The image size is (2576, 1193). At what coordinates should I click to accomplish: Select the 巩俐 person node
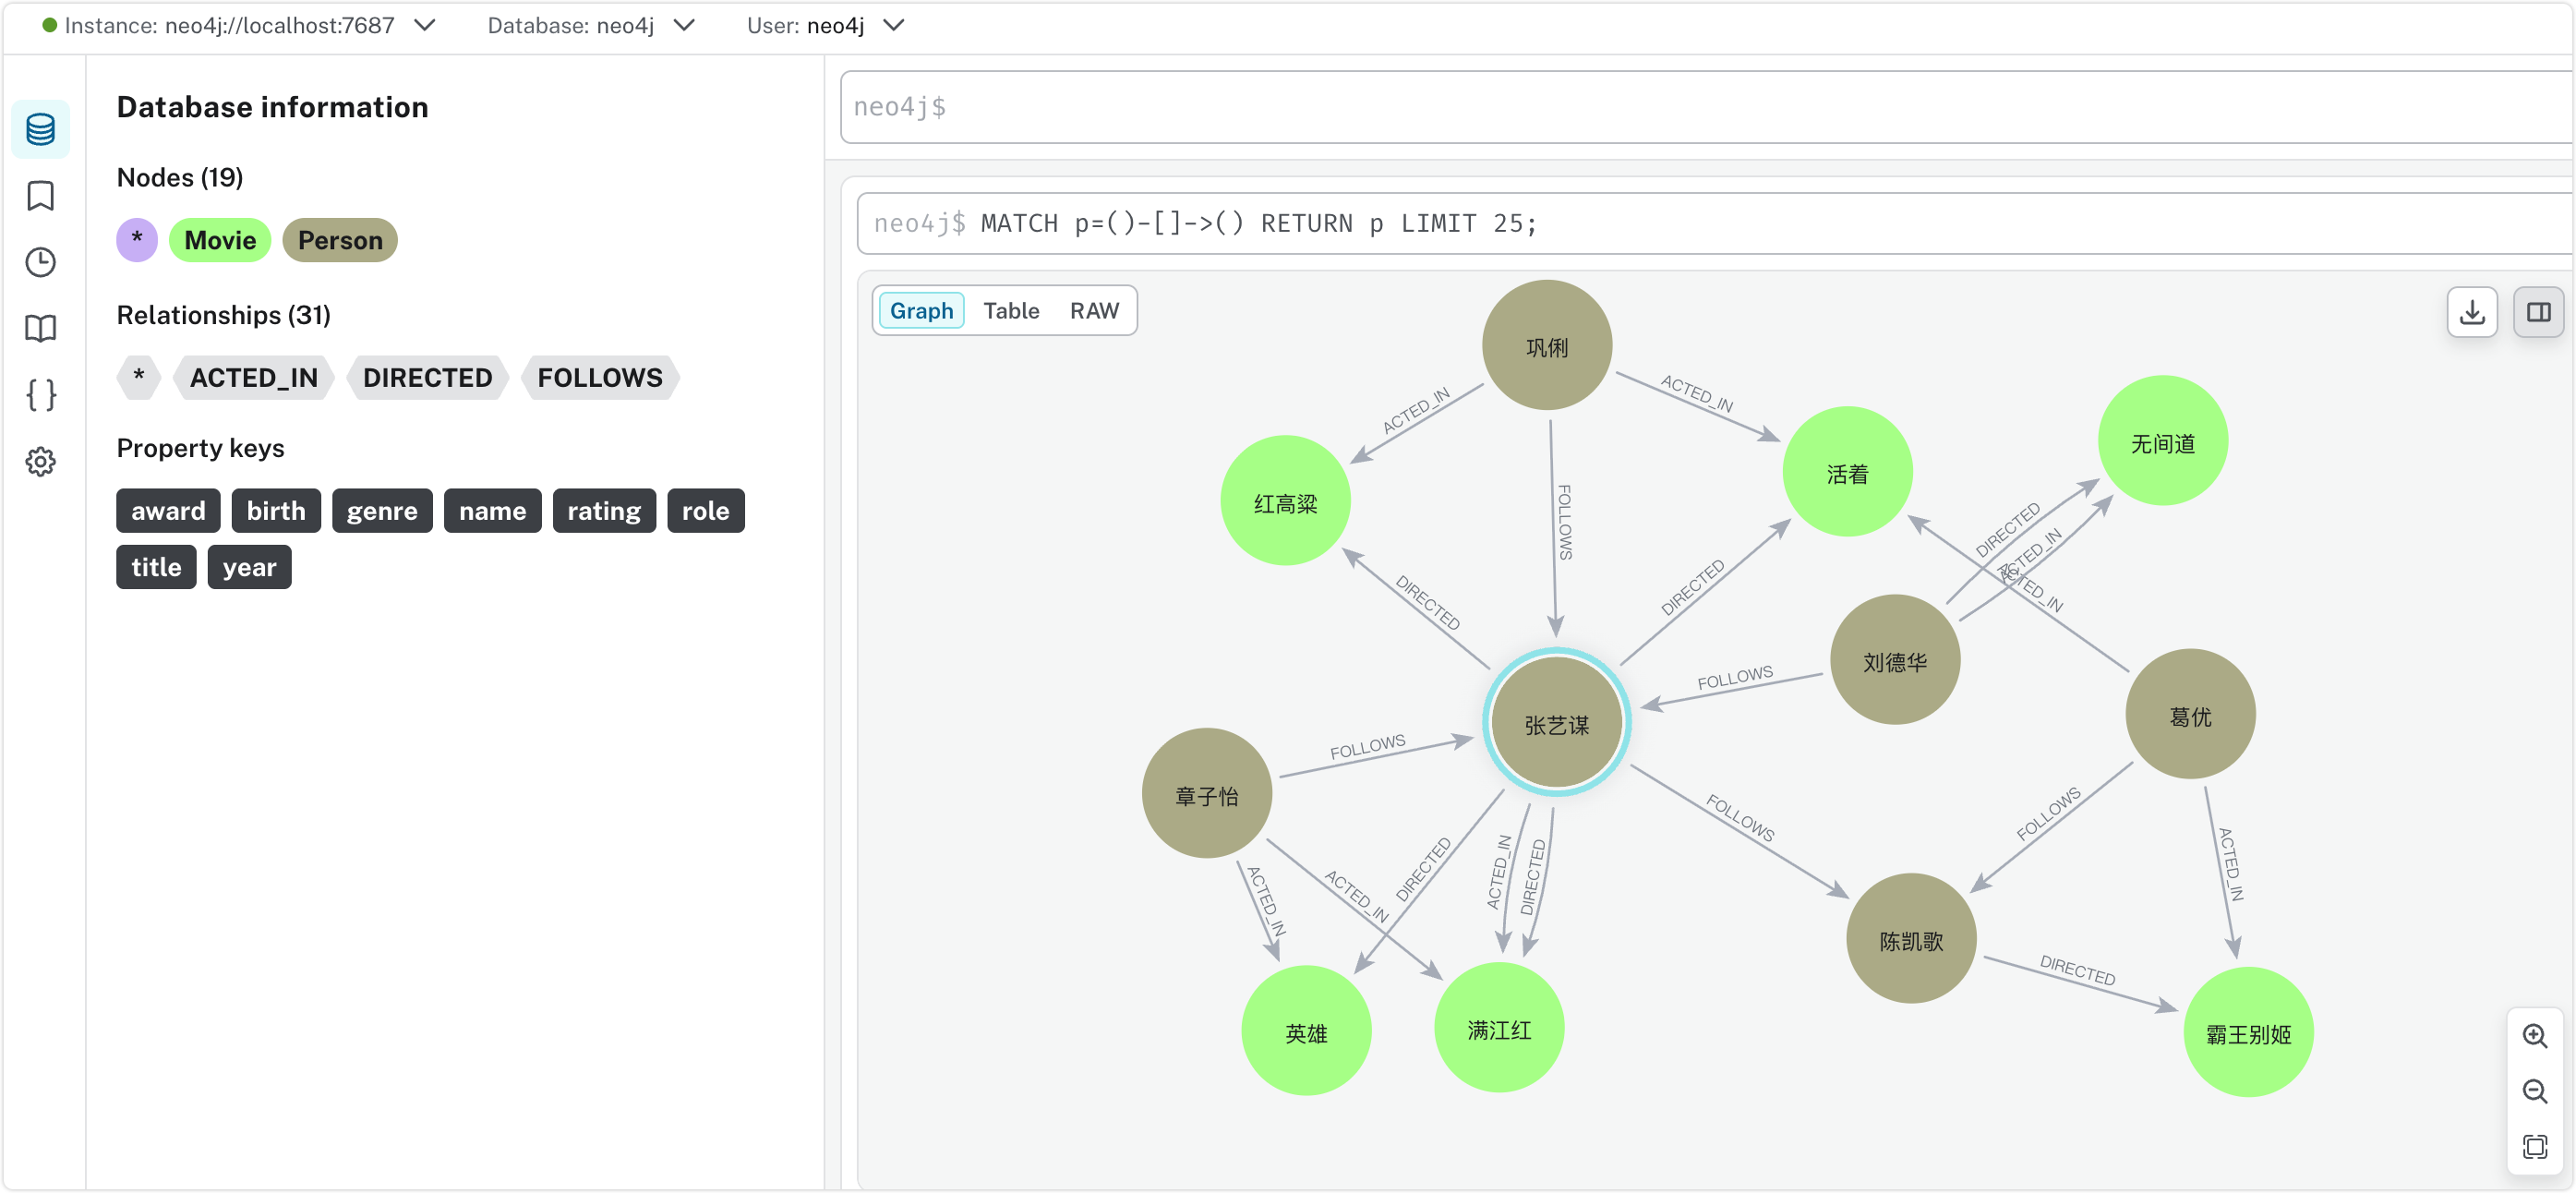pos(1546,346)
